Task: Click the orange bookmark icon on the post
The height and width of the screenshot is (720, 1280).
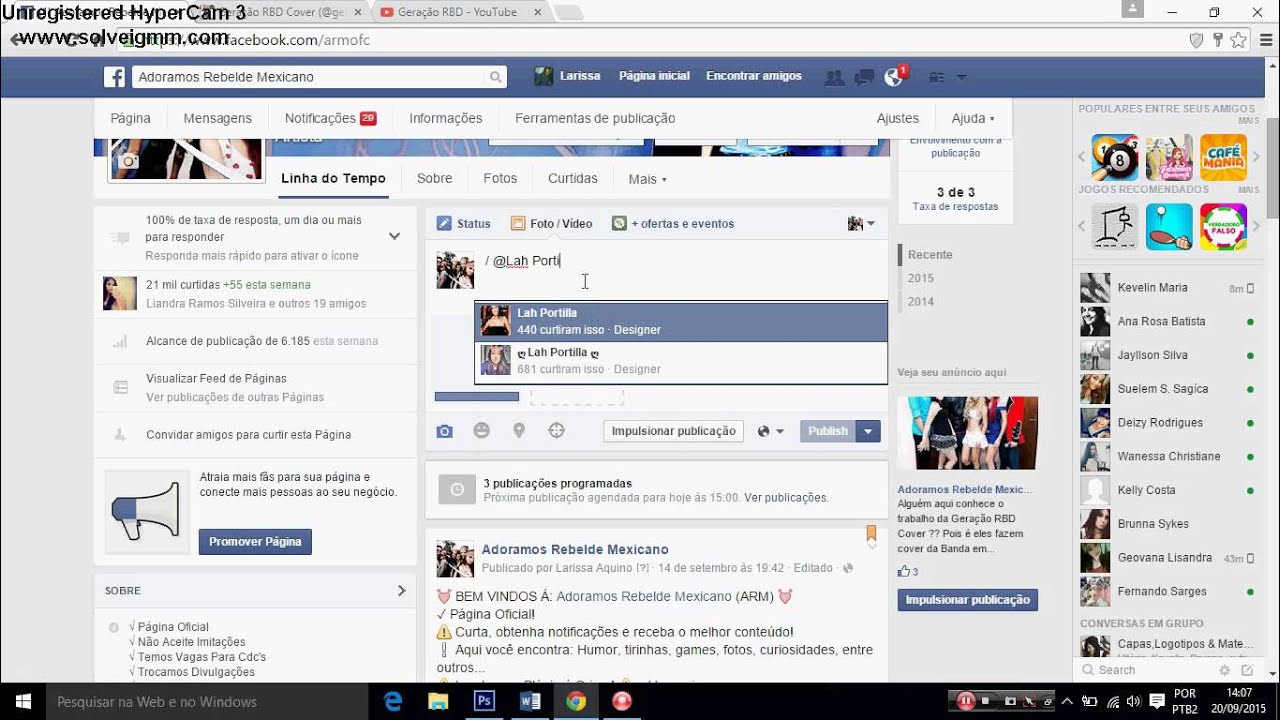Action: (871, 533)
